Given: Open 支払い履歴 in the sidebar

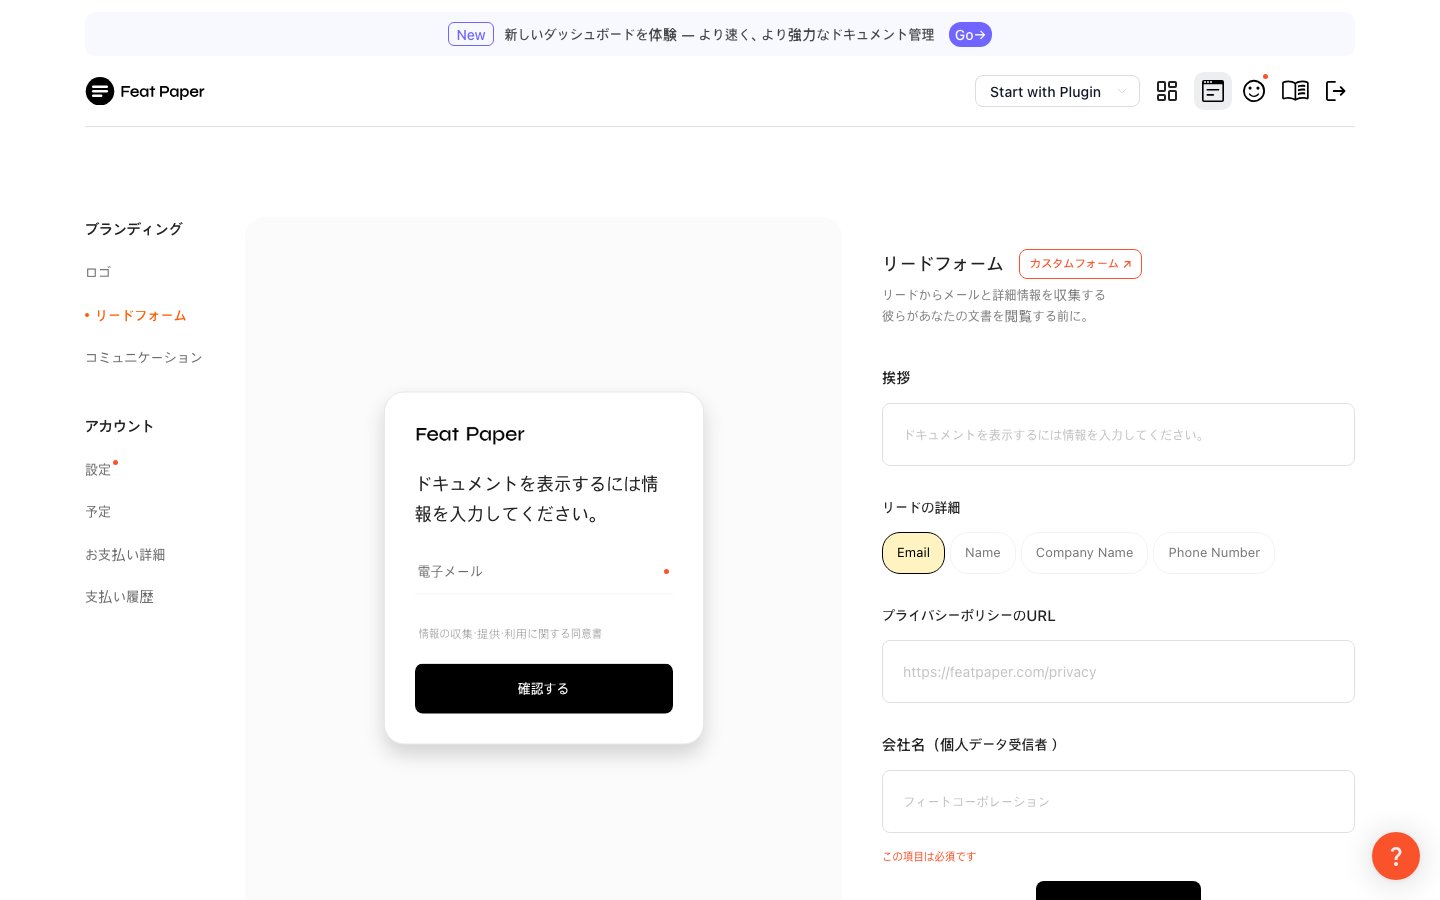Looking at the screenshot, I should tap(119, 597).
